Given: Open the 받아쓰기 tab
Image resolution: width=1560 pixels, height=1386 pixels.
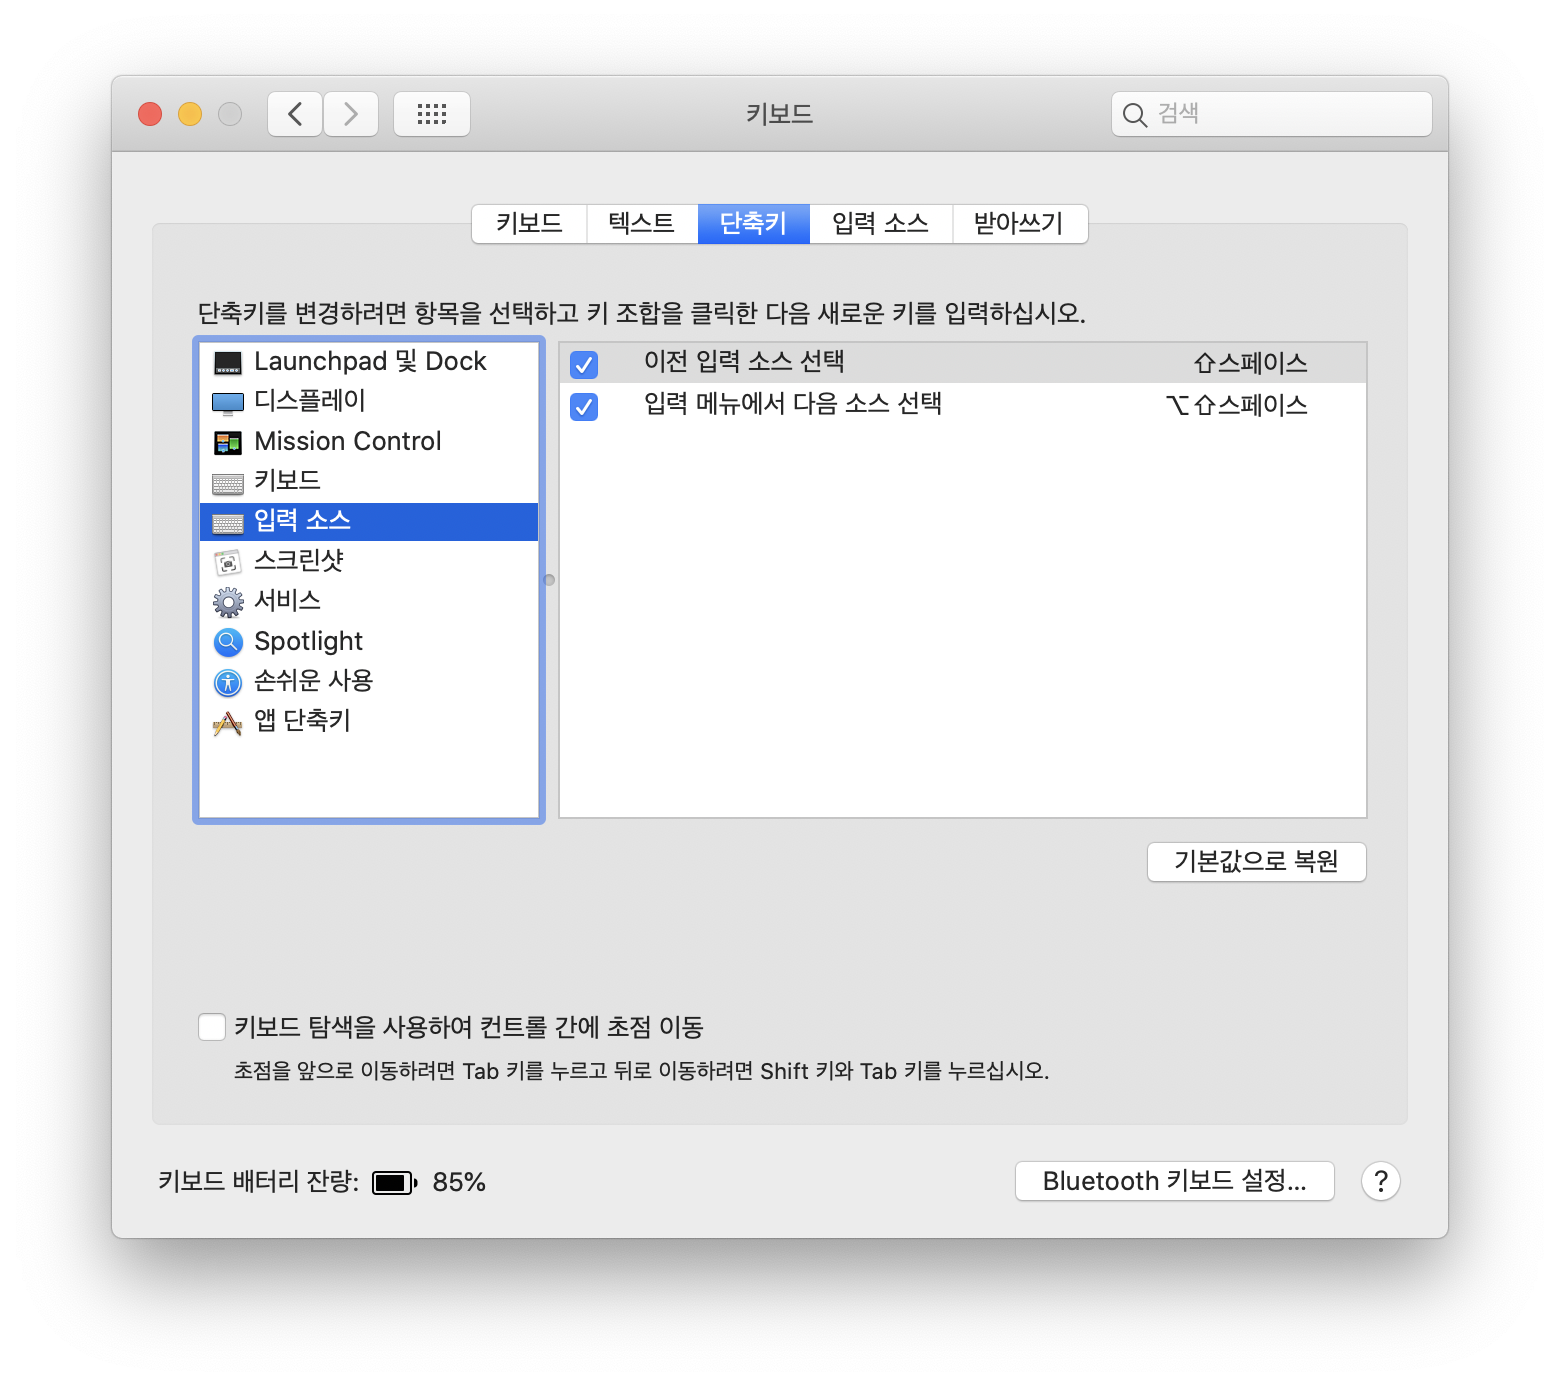Looking at the screenshot, I should [x=1019, y=223].
